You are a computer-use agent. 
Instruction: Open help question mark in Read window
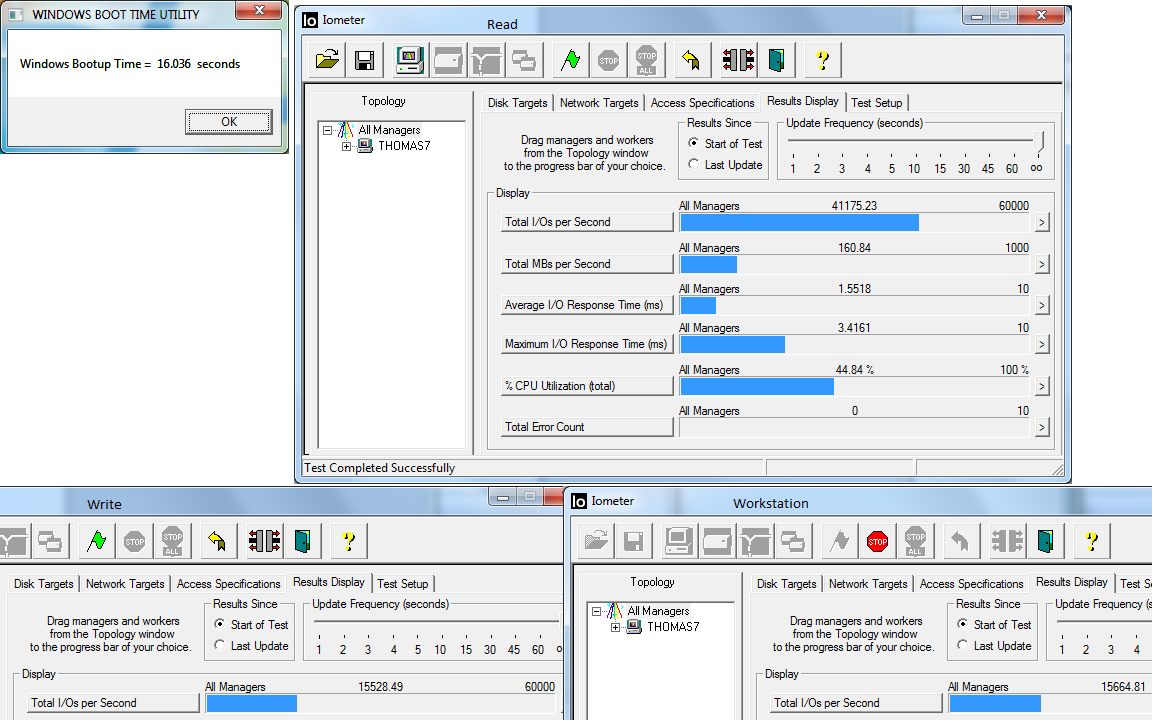point(823,60)
